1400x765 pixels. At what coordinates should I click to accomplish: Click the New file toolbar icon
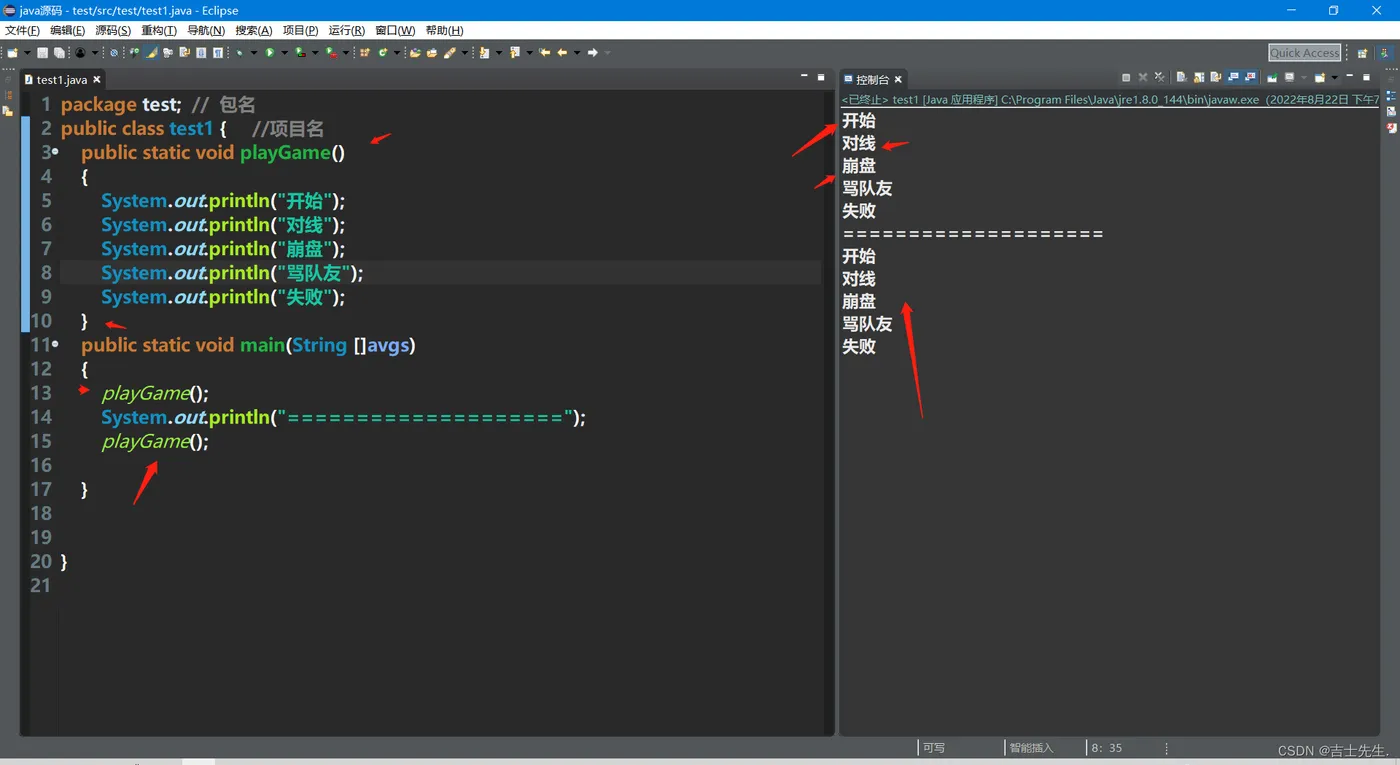coord(12,52)
